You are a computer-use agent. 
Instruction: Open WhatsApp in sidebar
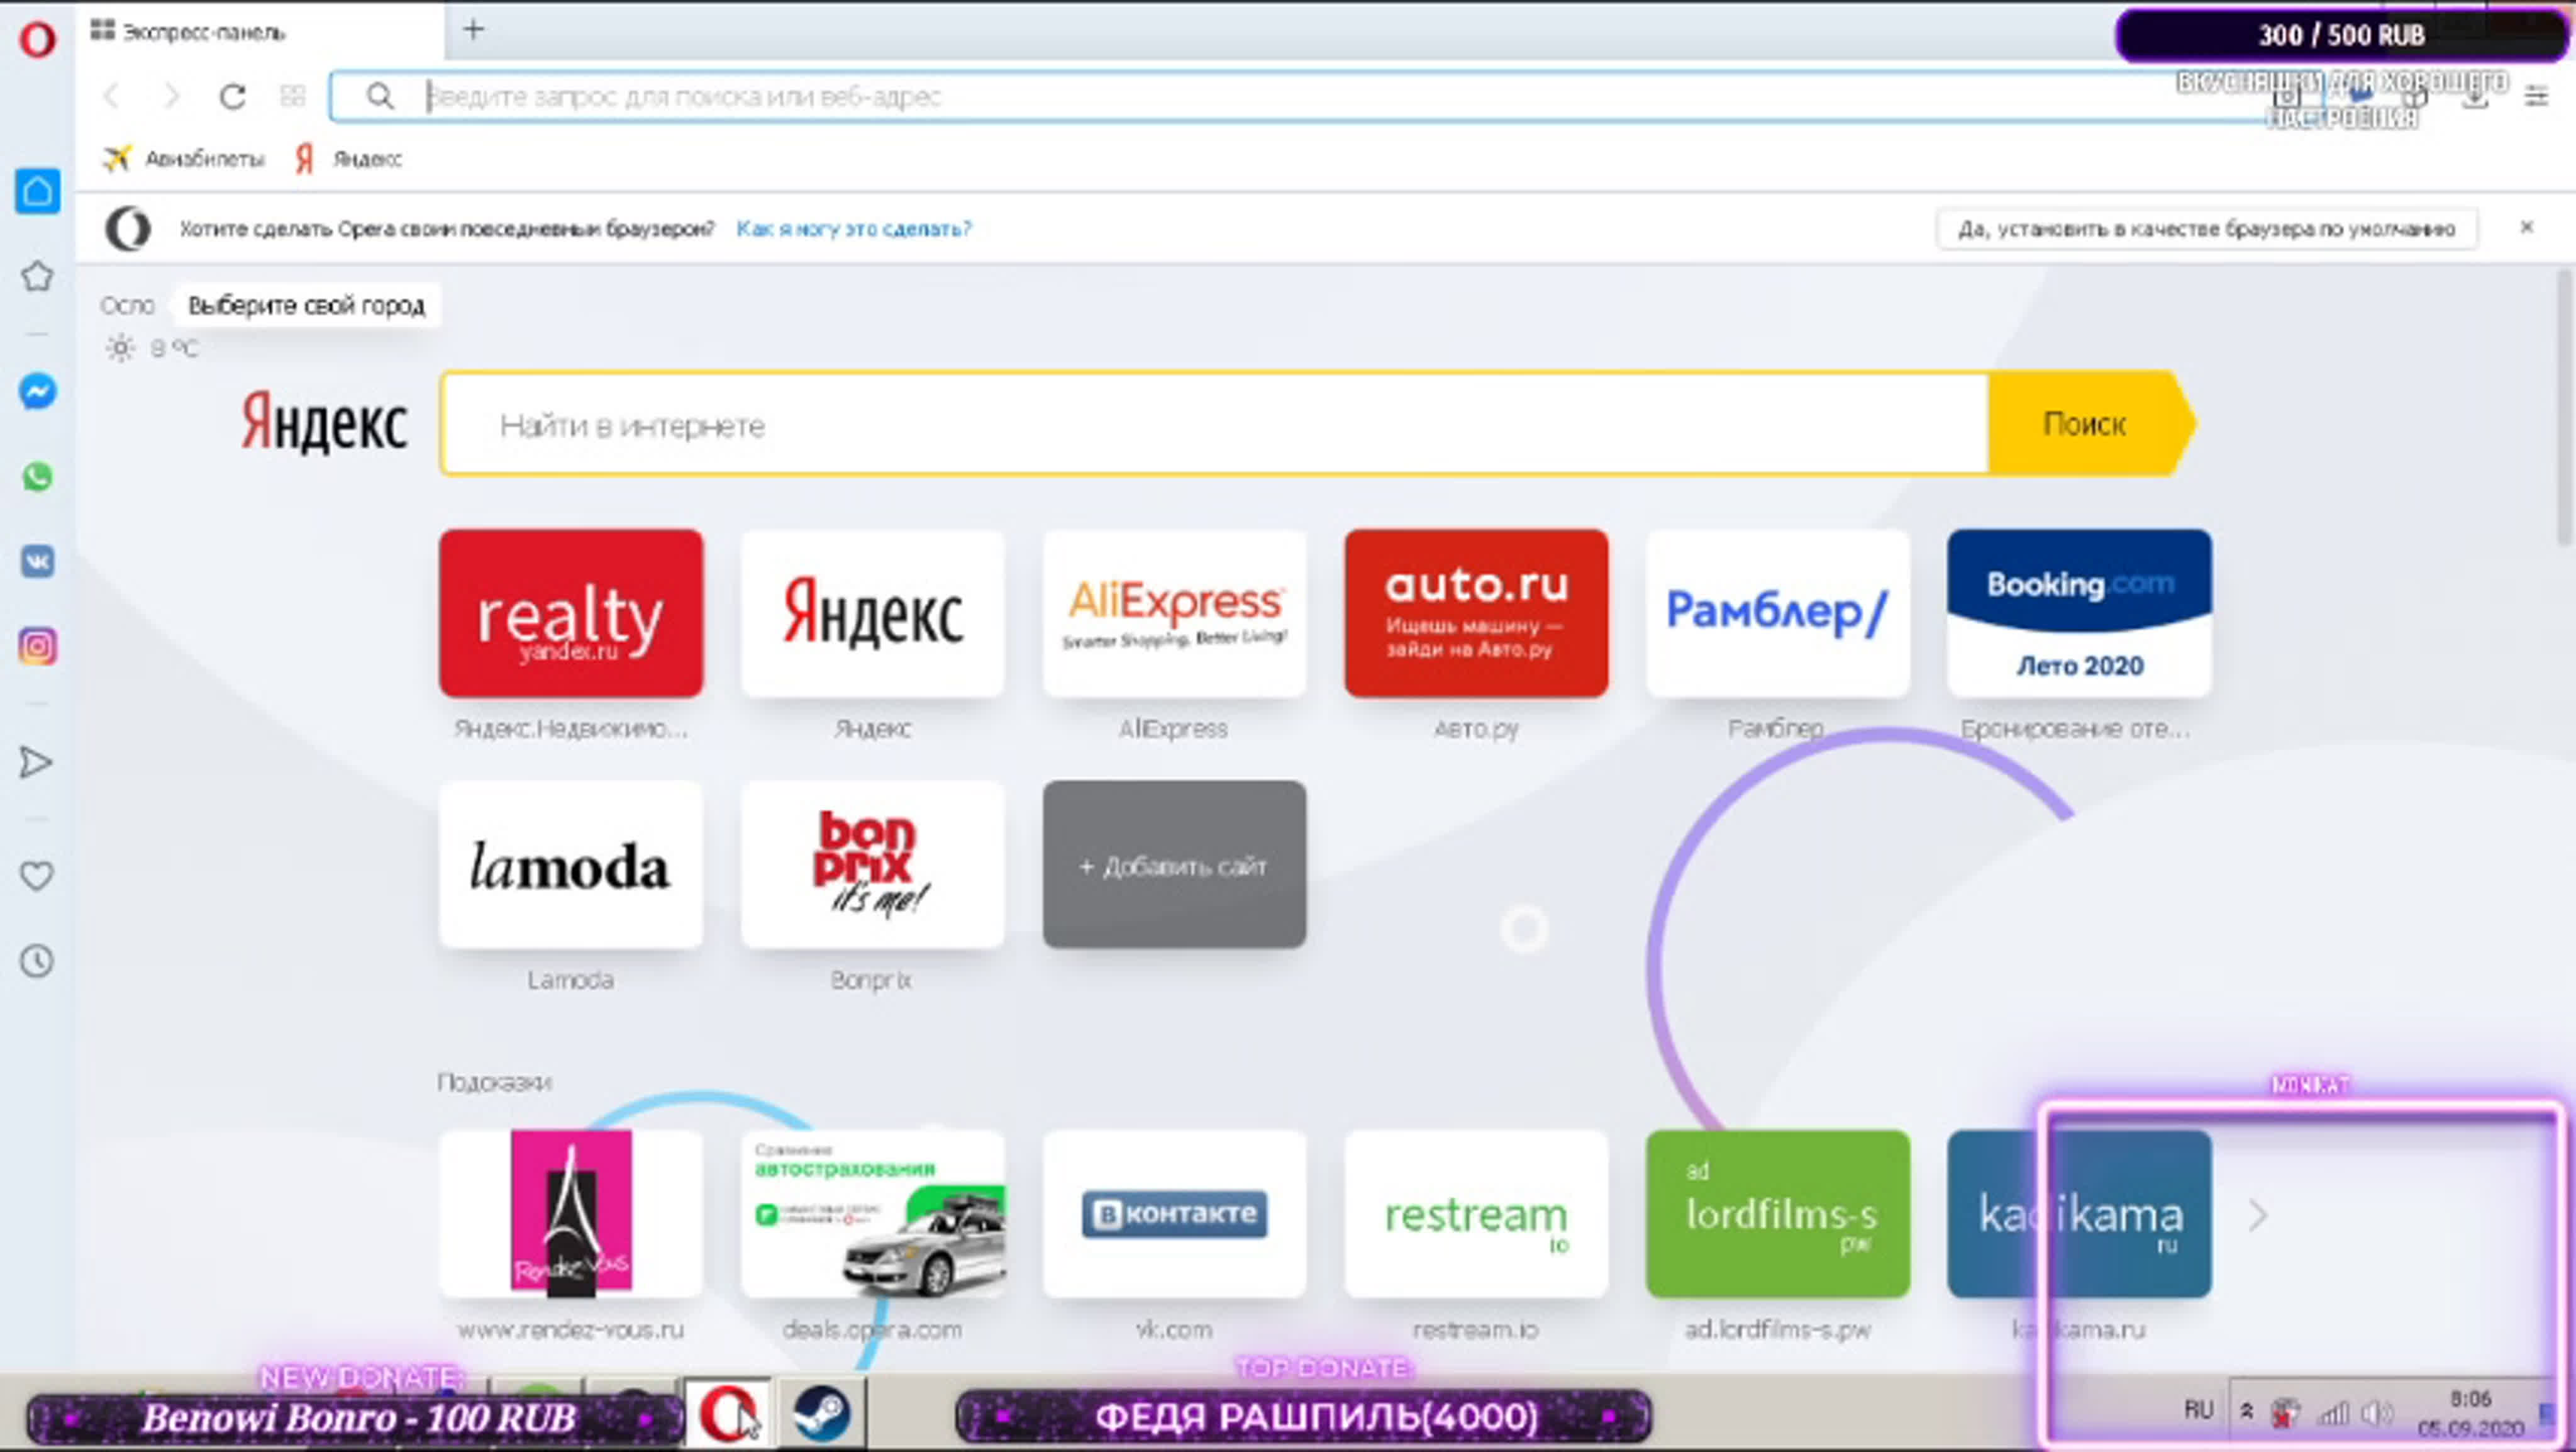pos(37,477)
